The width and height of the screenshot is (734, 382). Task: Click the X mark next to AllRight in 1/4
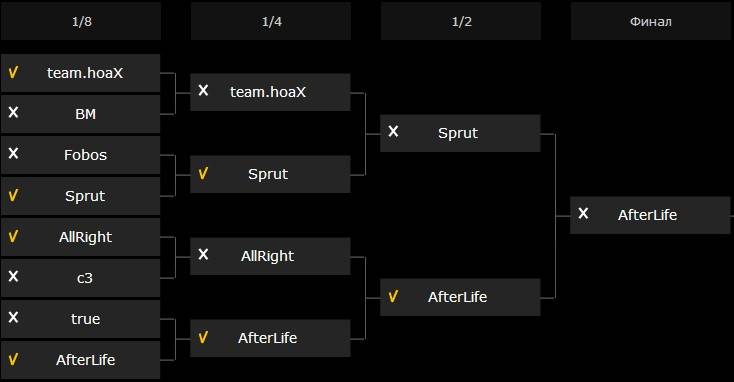click(x=203, y=255)
